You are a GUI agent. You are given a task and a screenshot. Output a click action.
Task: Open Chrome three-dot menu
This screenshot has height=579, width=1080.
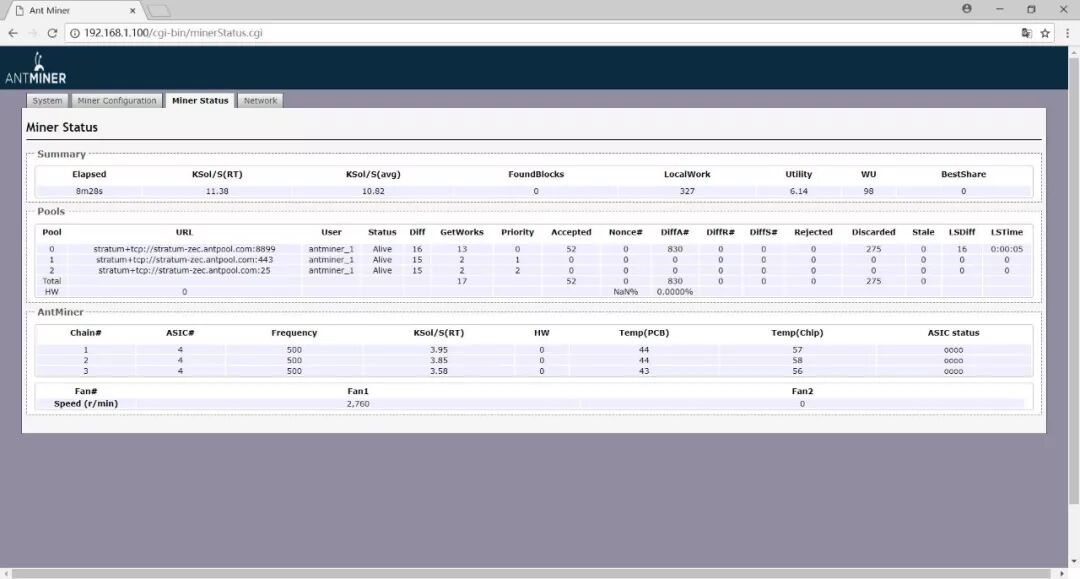(x=1067, y=33)
